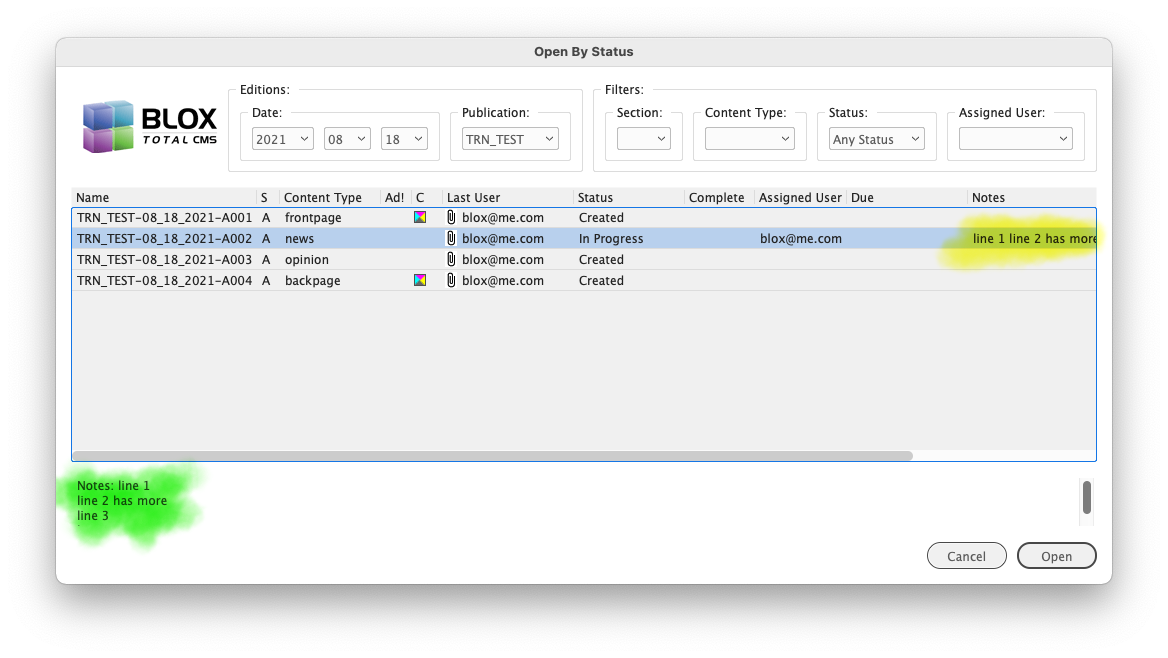Sort by the S column header
The width and height of the screenshot is (1168, 658).
(268, 197)
